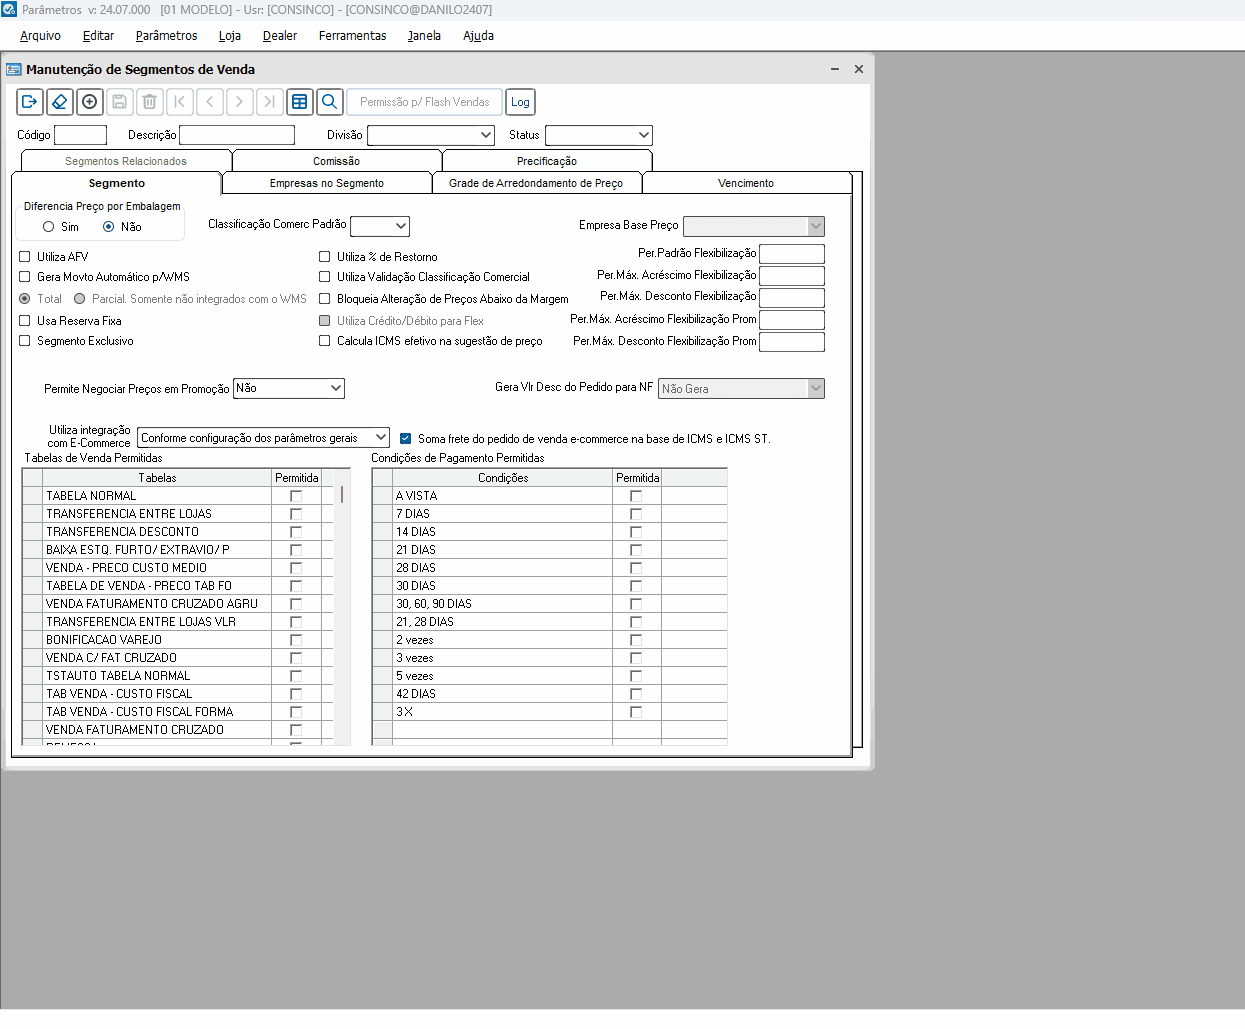Viewport: 1245px width, 1029px height.
Task: Check Gera Movto Automático p/WMS
Action: coord(25,277)
